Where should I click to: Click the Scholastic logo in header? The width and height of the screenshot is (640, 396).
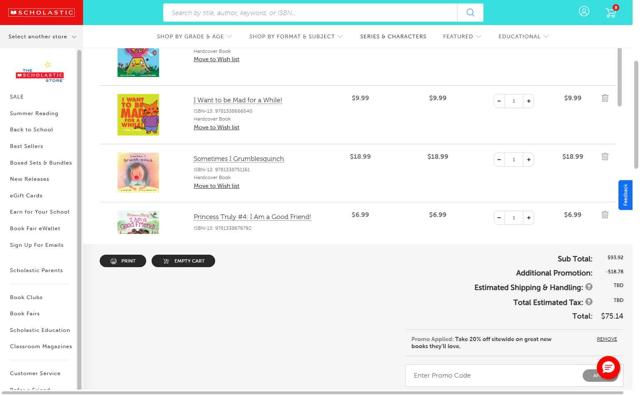tap(41, 13)
